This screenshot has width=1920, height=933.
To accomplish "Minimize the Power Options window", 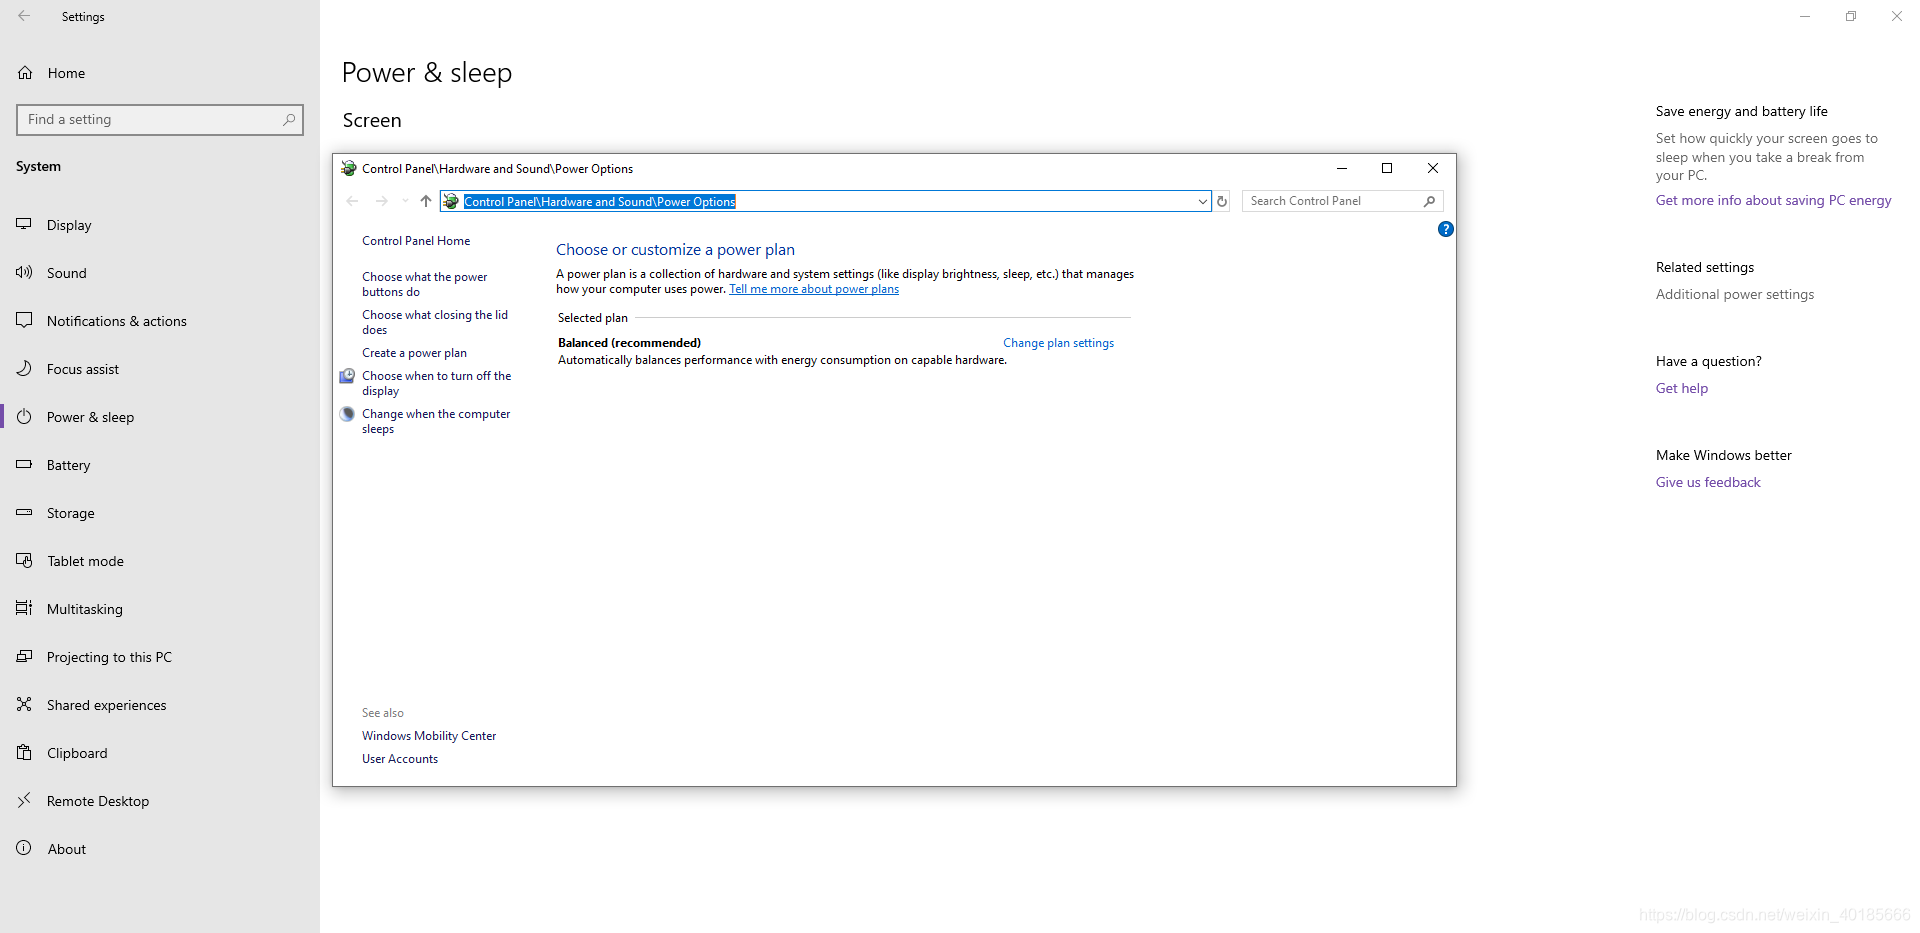I will 1342,168.
